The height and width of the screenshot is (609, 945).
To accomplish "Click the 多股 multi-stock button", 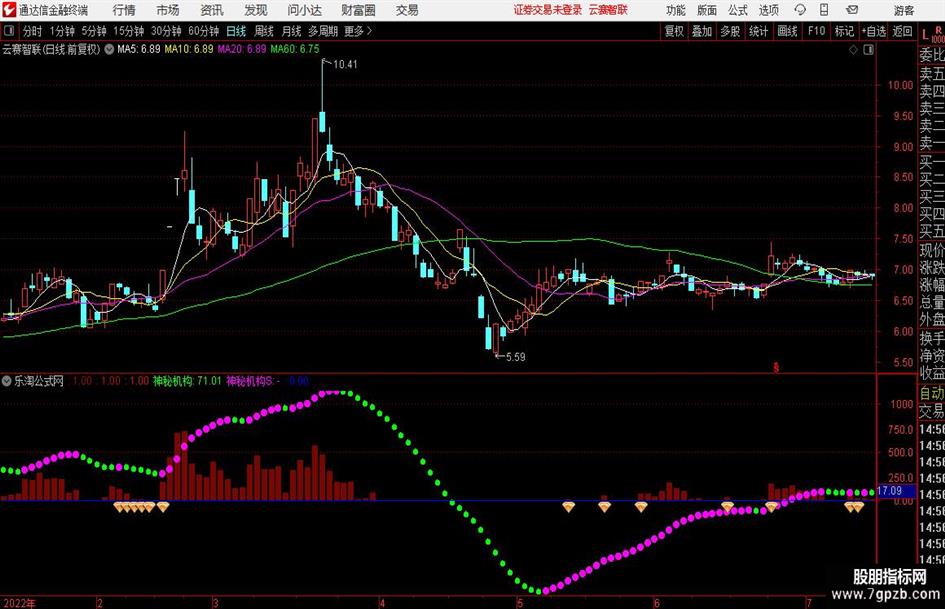I will pos(730,31).
